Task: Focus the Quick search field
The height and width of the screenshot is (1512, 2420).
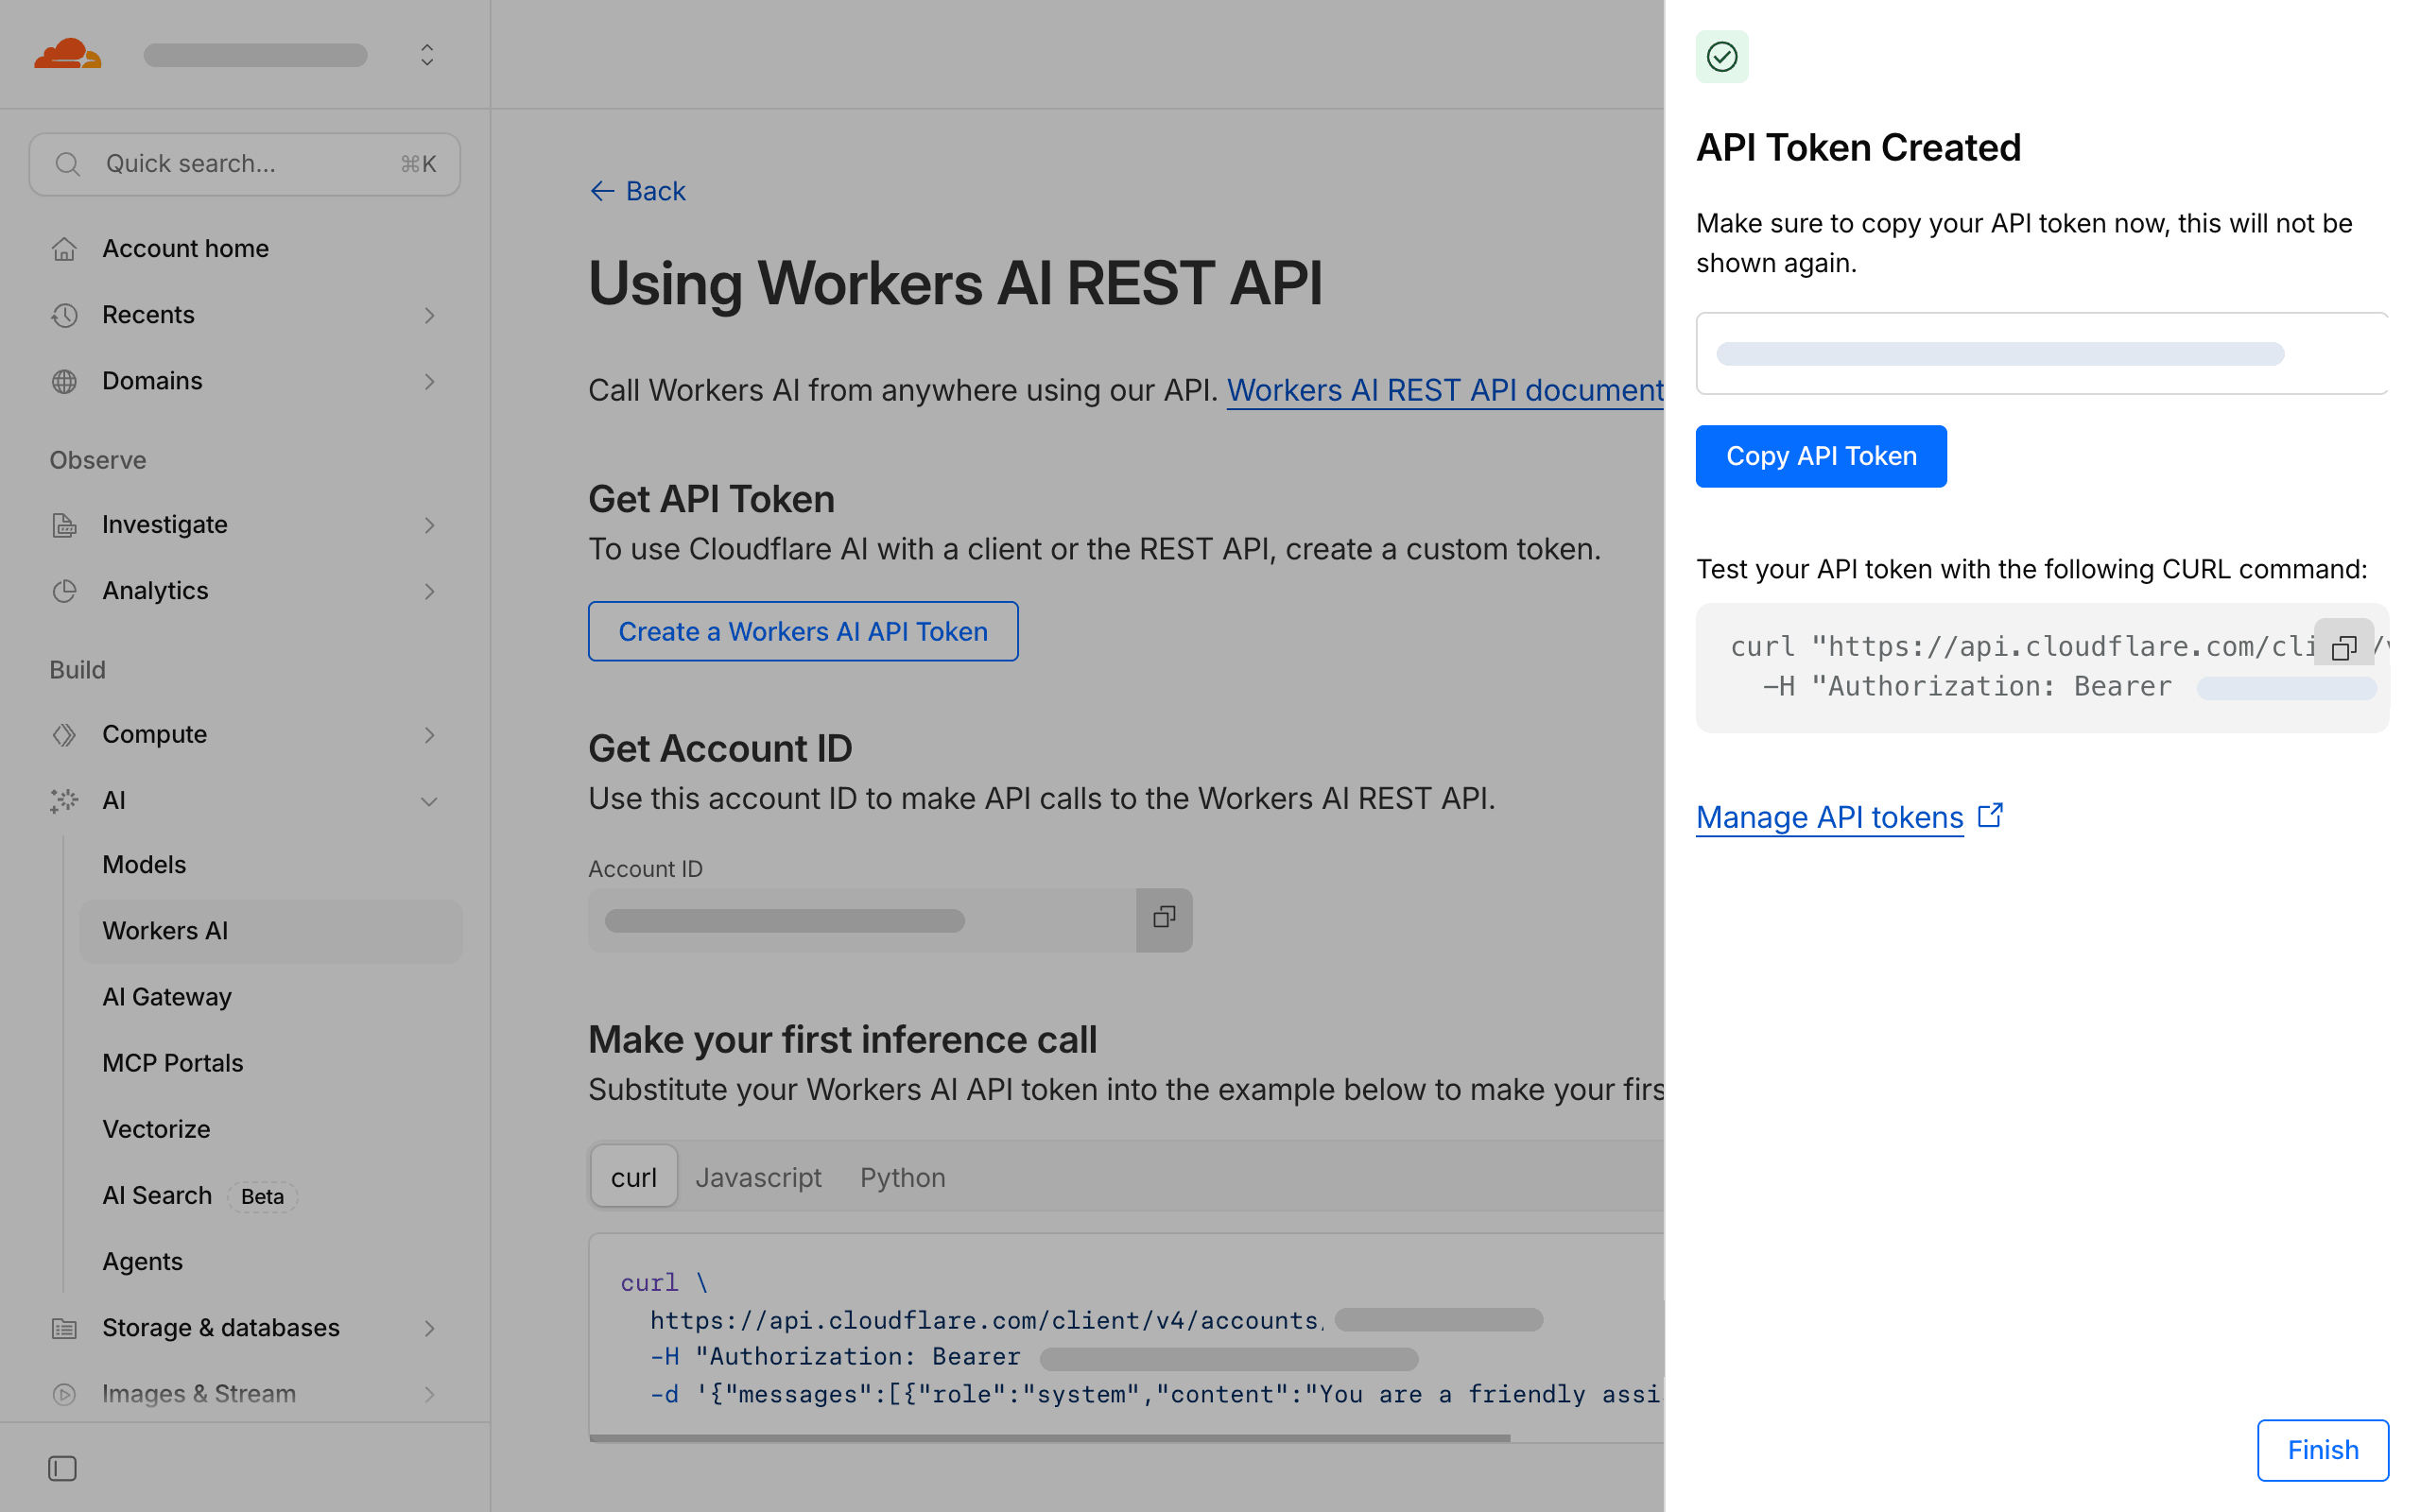Action: pos(245,164)
